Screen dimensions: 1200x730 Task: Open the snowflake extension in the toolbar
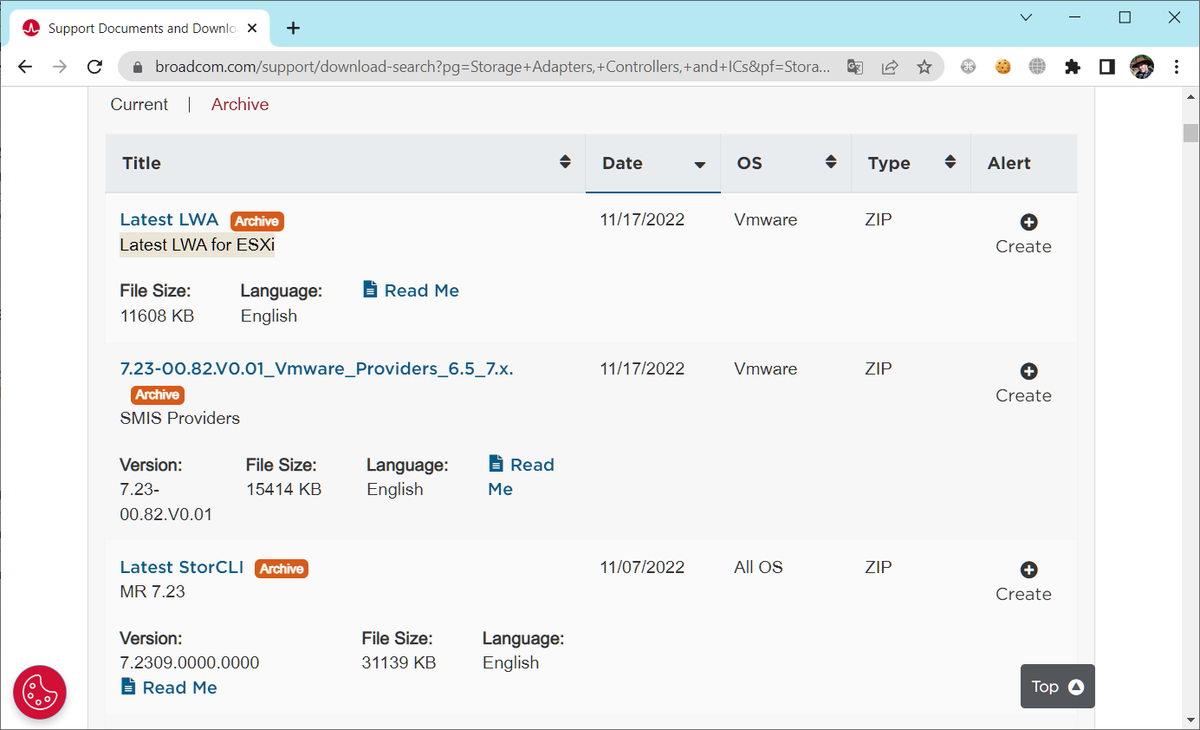coord(968,67)
